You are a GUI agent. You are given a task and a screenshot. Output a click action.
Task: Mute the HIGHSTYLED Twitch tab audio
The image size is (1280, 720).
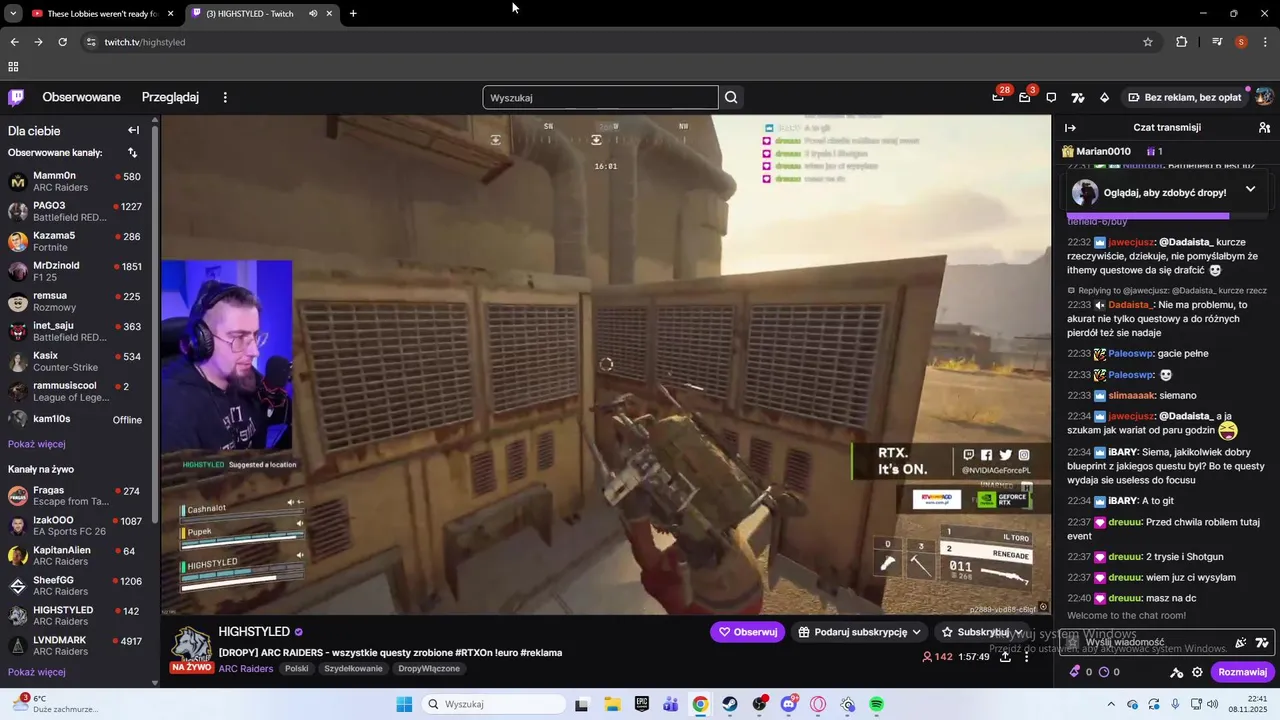313,13
